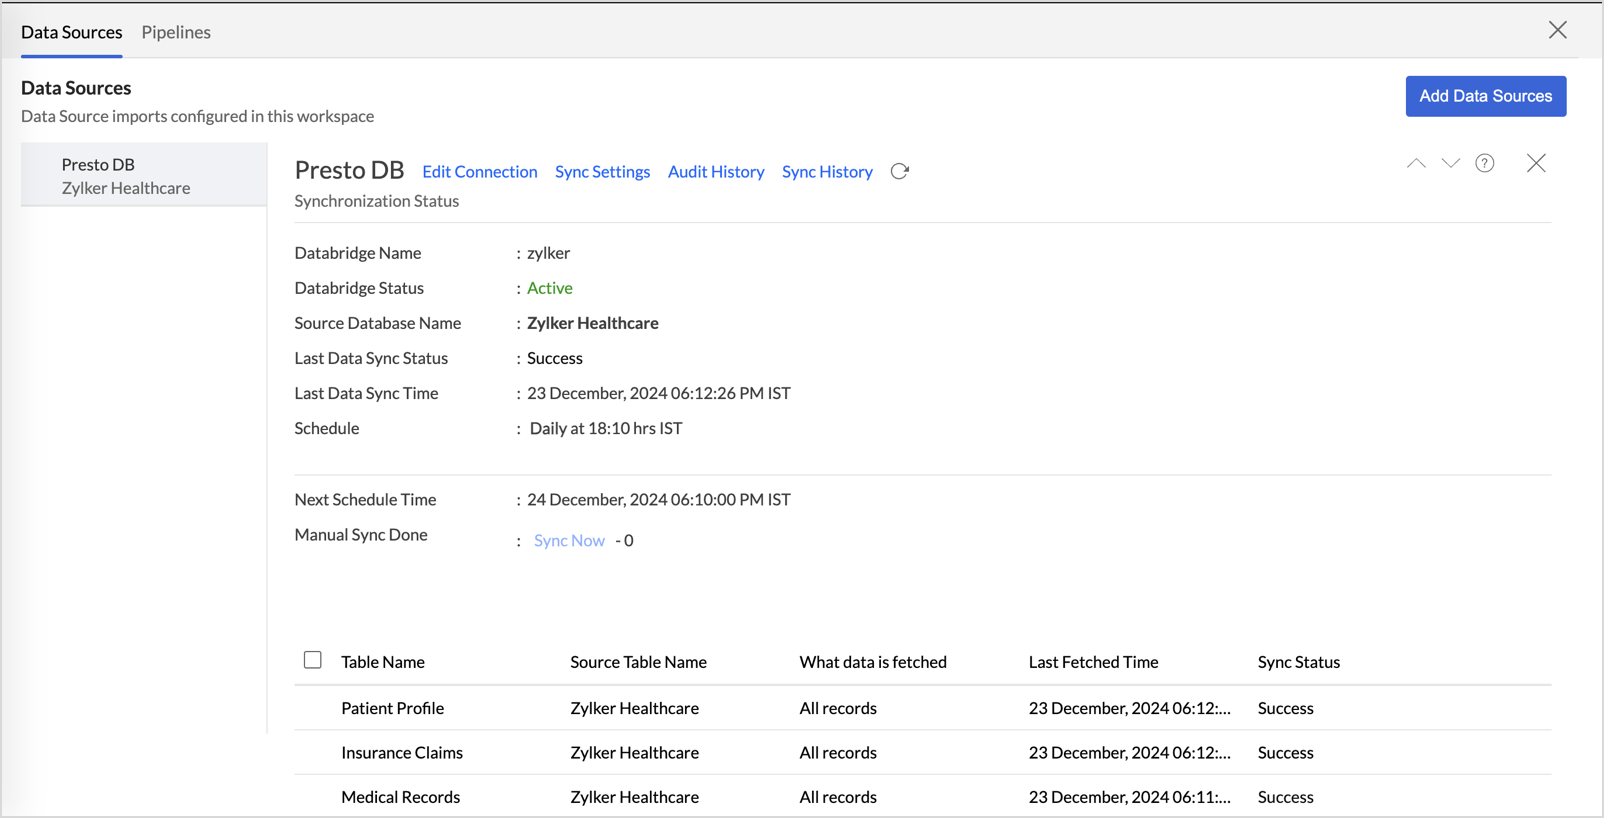Viewport: 1604px width, 818px height.
Task: Select the Medical Records table row
Action: click(x=923, y=796)
